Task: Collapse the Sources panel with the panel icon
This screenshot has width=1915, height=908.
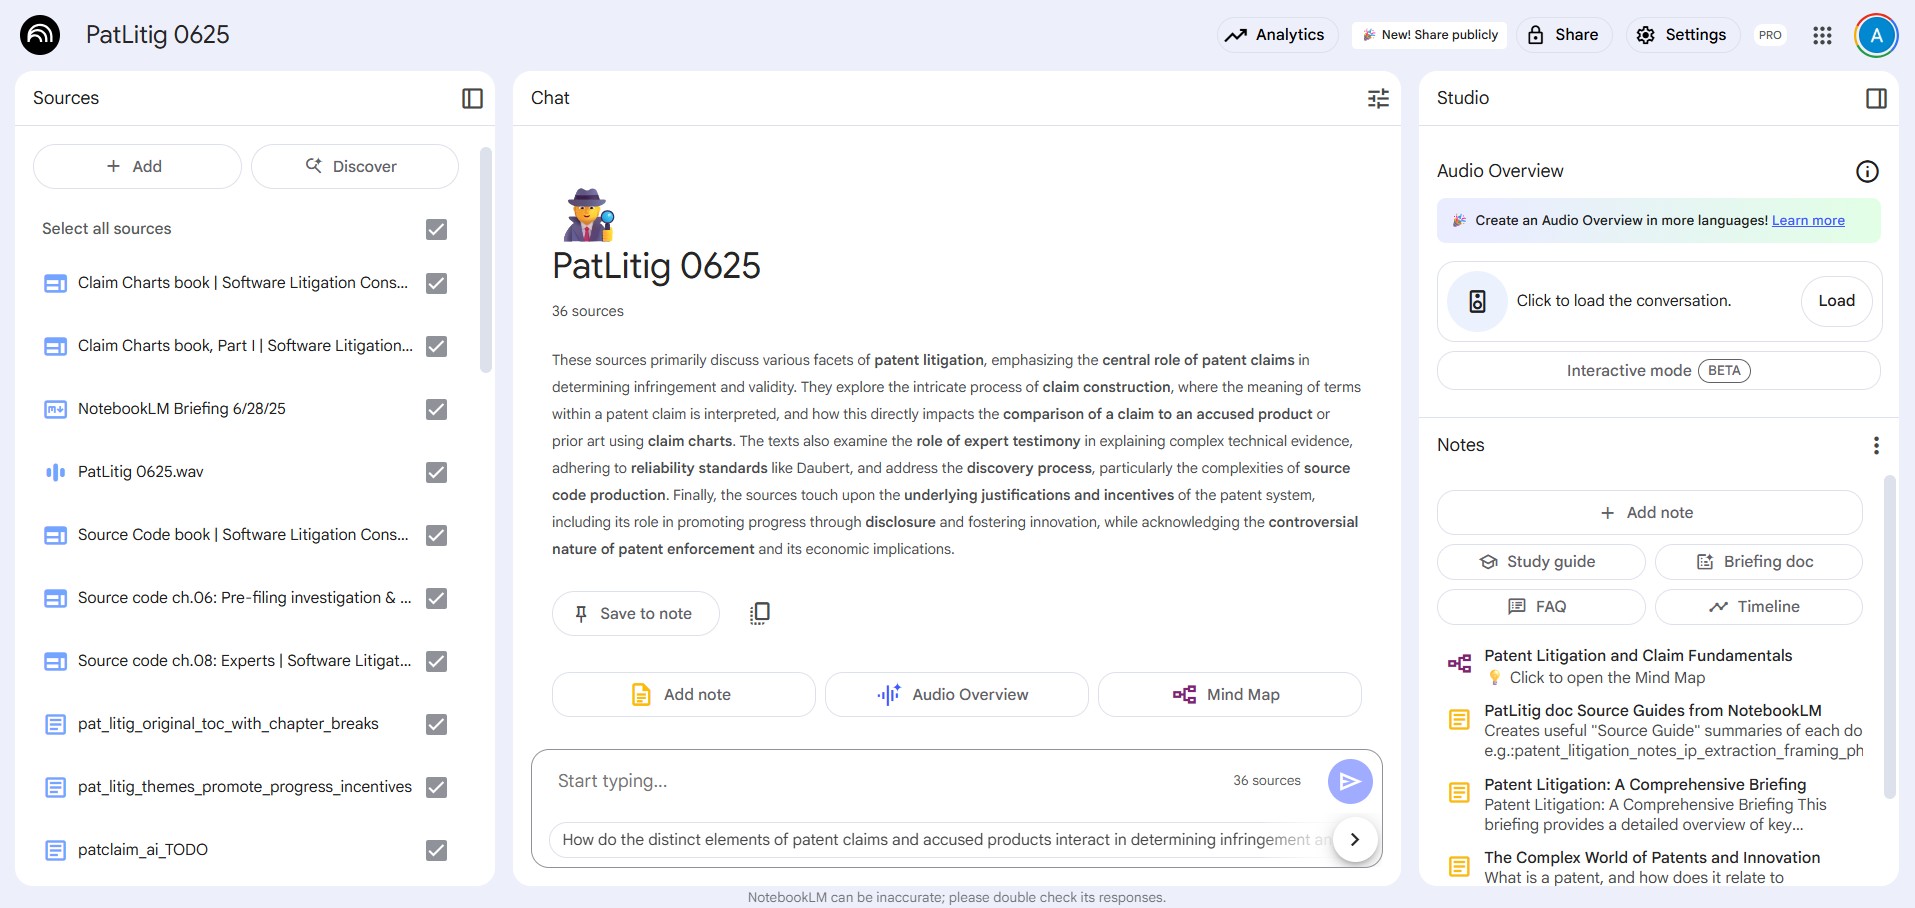Action: [x=472, y=98]
